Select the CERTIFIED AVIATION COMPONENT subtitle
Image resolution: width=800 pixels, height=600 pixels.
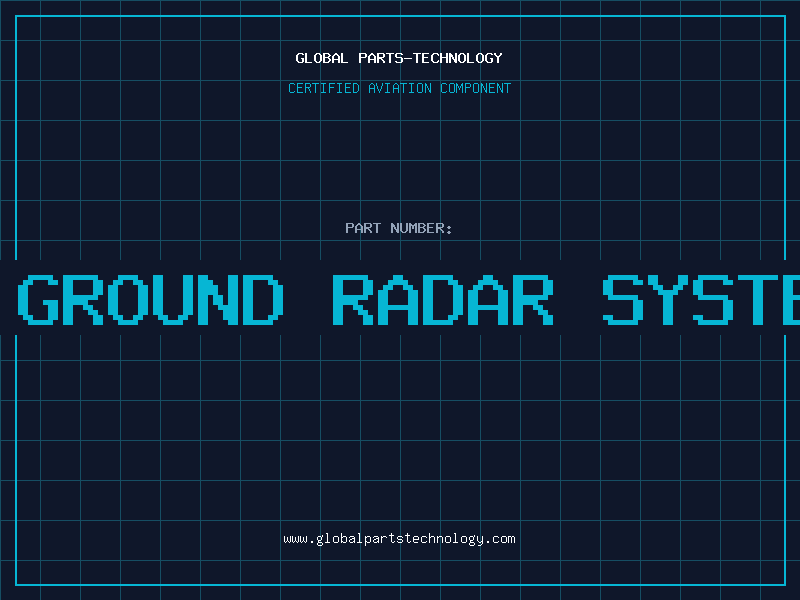click(399, 88)
